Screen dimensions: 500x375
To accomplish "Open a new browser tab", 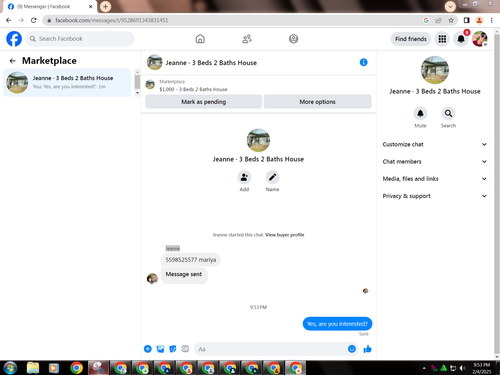I will [x=105, y=6].
